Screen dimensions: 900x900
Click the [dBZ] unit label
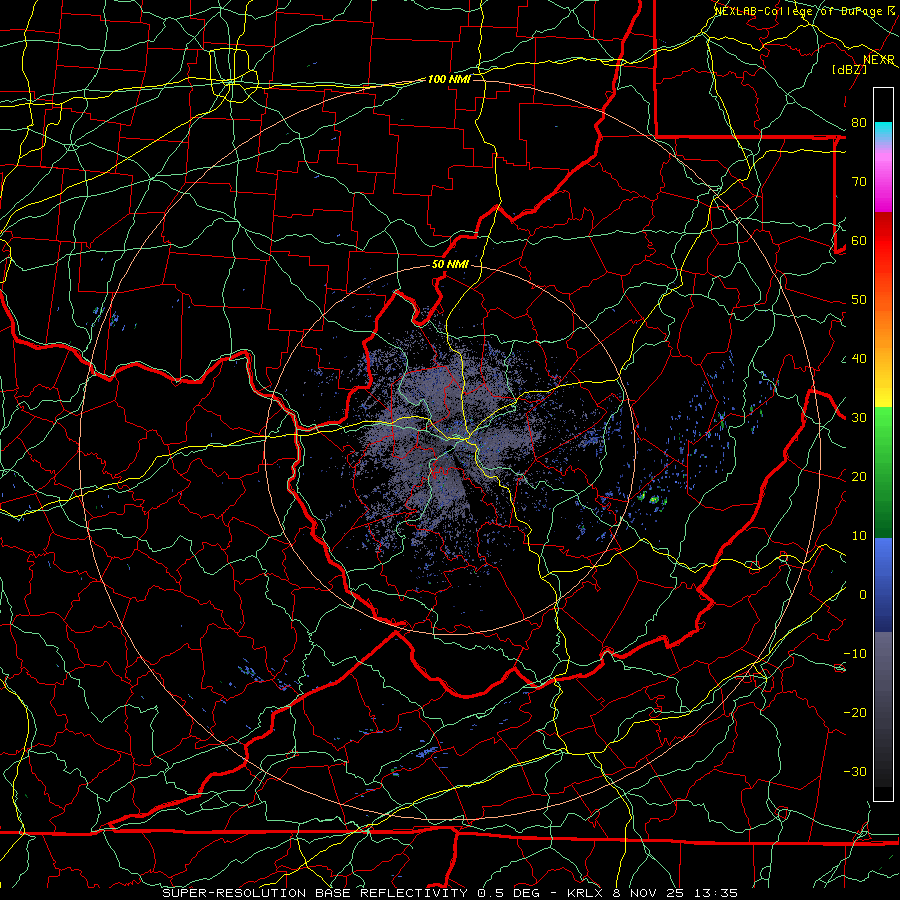pyautogui.click(x=849, y=69)
